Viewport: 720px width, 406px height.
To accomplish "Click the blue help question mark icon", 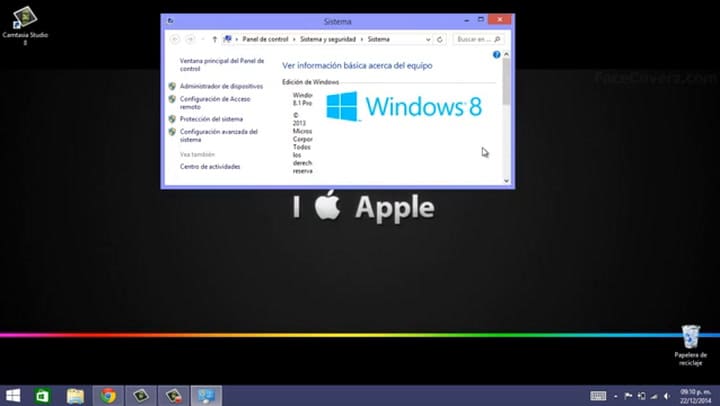I will [x=496, y=54].
